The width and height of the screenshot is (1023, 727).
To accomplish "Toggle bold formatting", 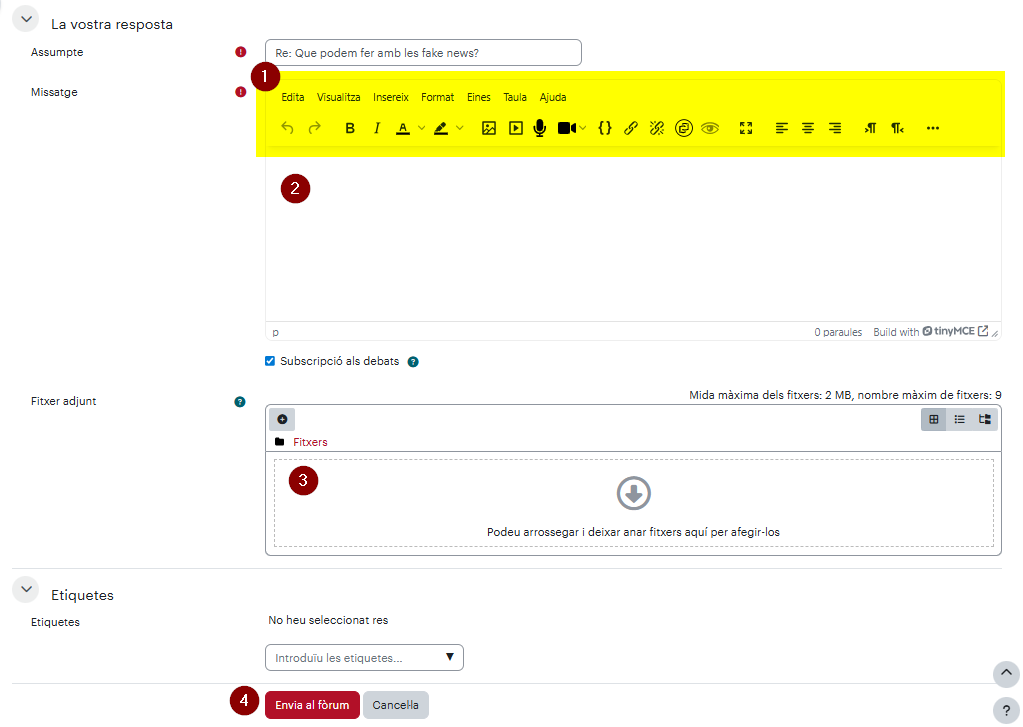I will click(x=350, y=128).
